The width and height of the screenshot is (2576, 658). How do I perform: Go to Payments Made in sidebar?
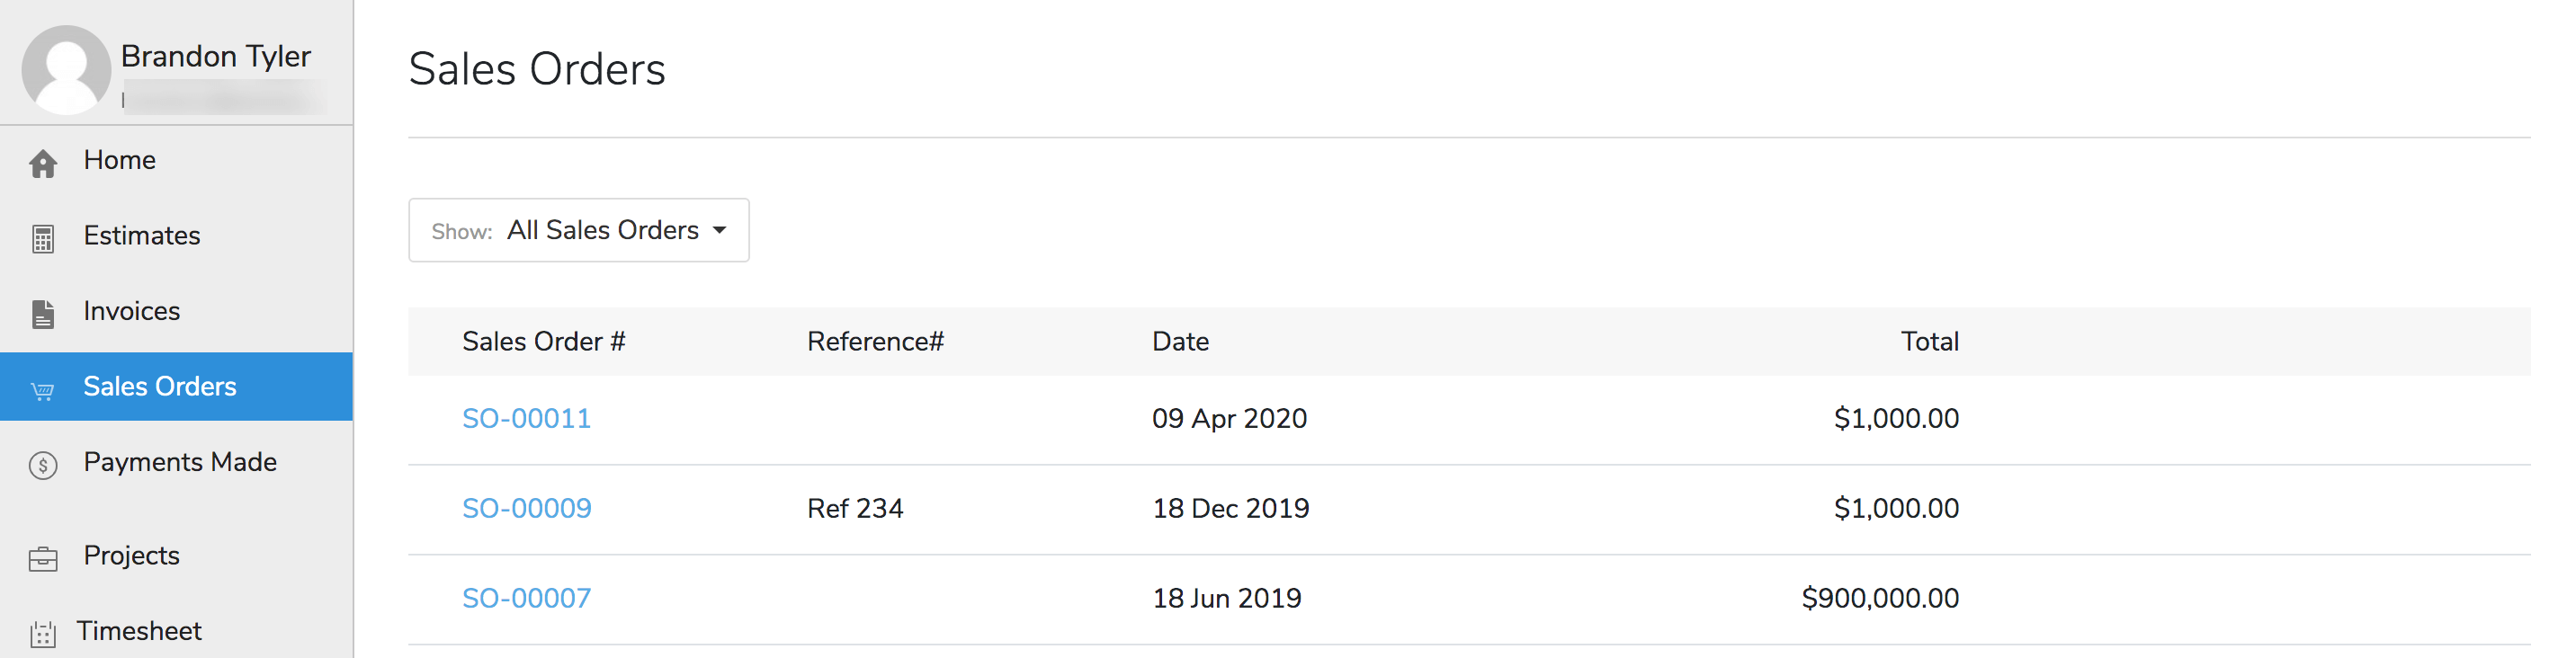[180, 462]
